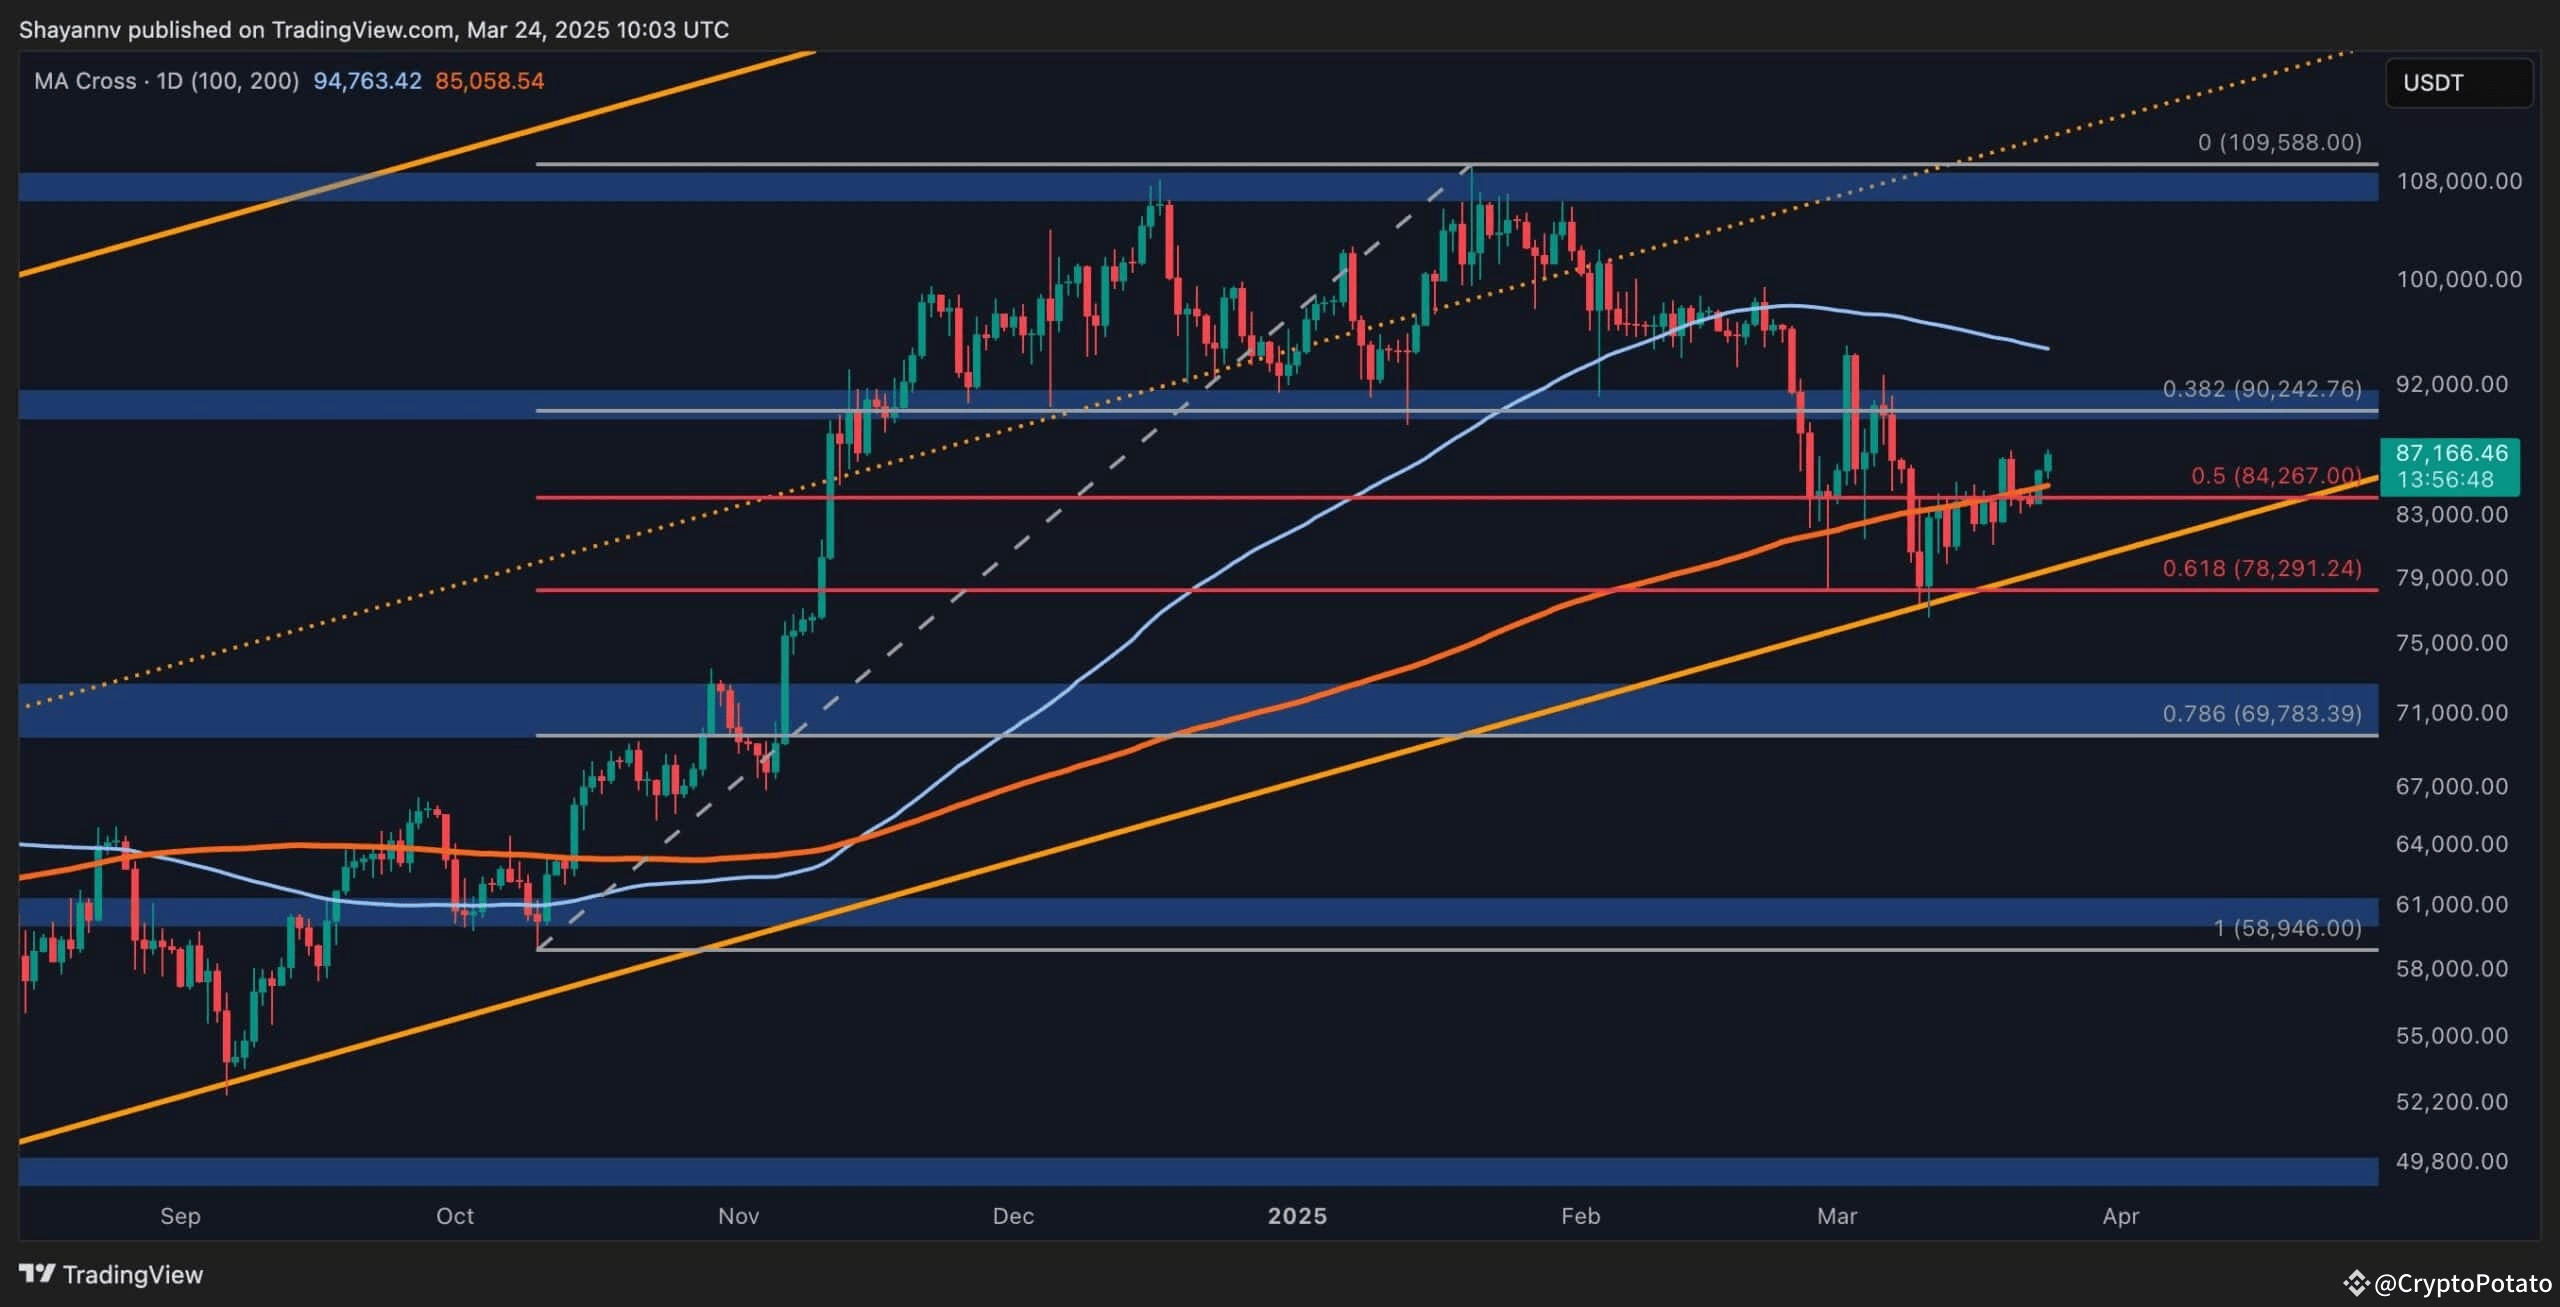Screen dimensions: 2560x1307
Task: Click the 92,000.00 price on the right axis
Action: coord(2454,384)
